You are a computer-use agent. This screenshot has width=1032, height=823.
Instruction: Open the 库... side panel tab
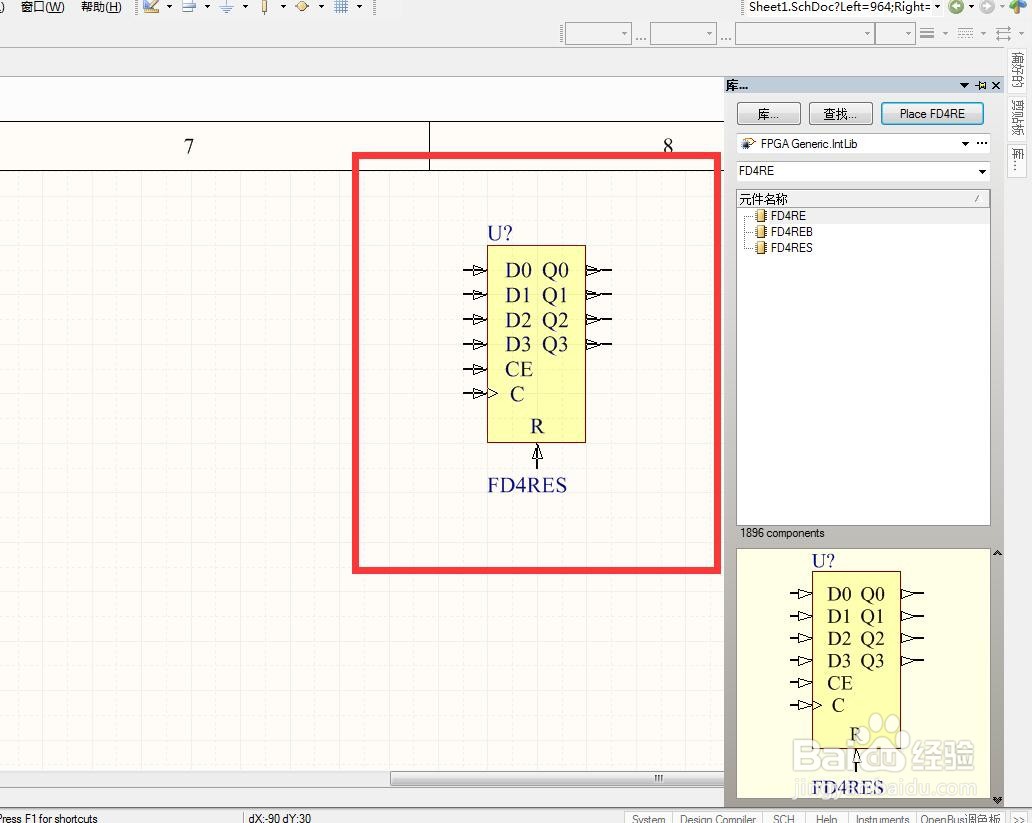pos(1018,160)
